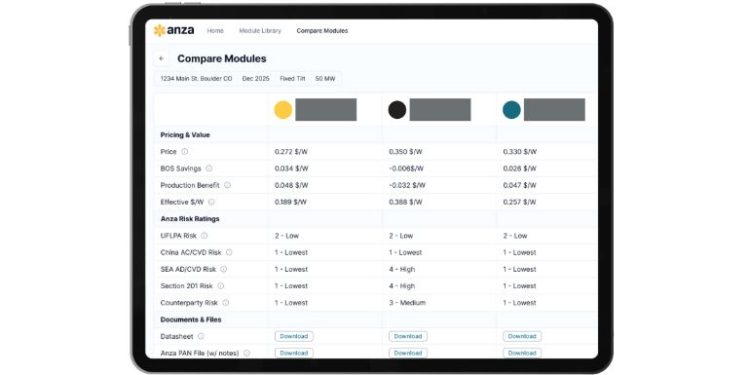Click the Fixed Tilt filter
Screen dimensions: 750x375
click(x=292, y=78)
